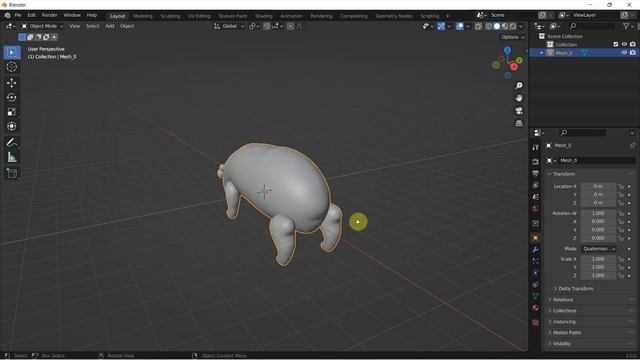Hide Mesh_0 in viewport with eye icon
Screen dimensions: 640x360
[624, 53]
